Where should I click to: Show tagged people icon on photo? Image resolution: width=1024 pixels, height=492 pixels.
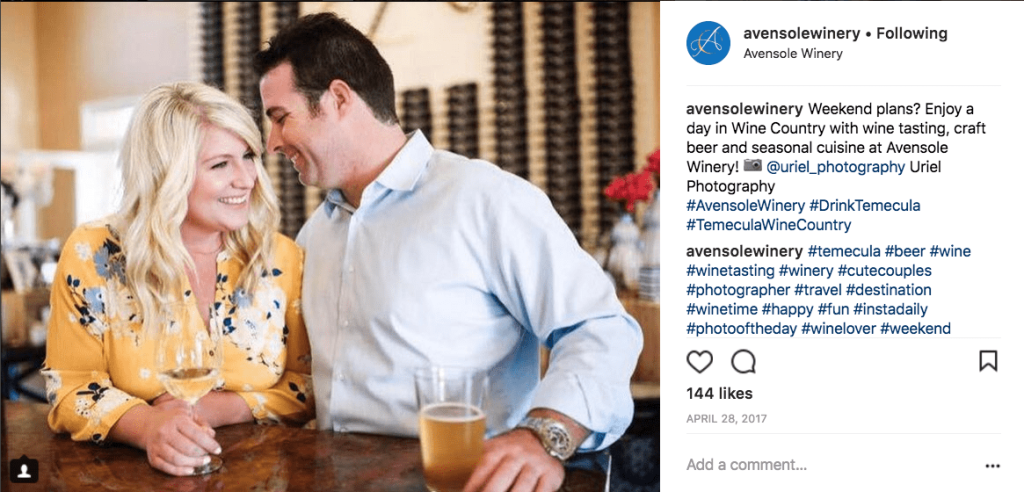tap(24, 468)
